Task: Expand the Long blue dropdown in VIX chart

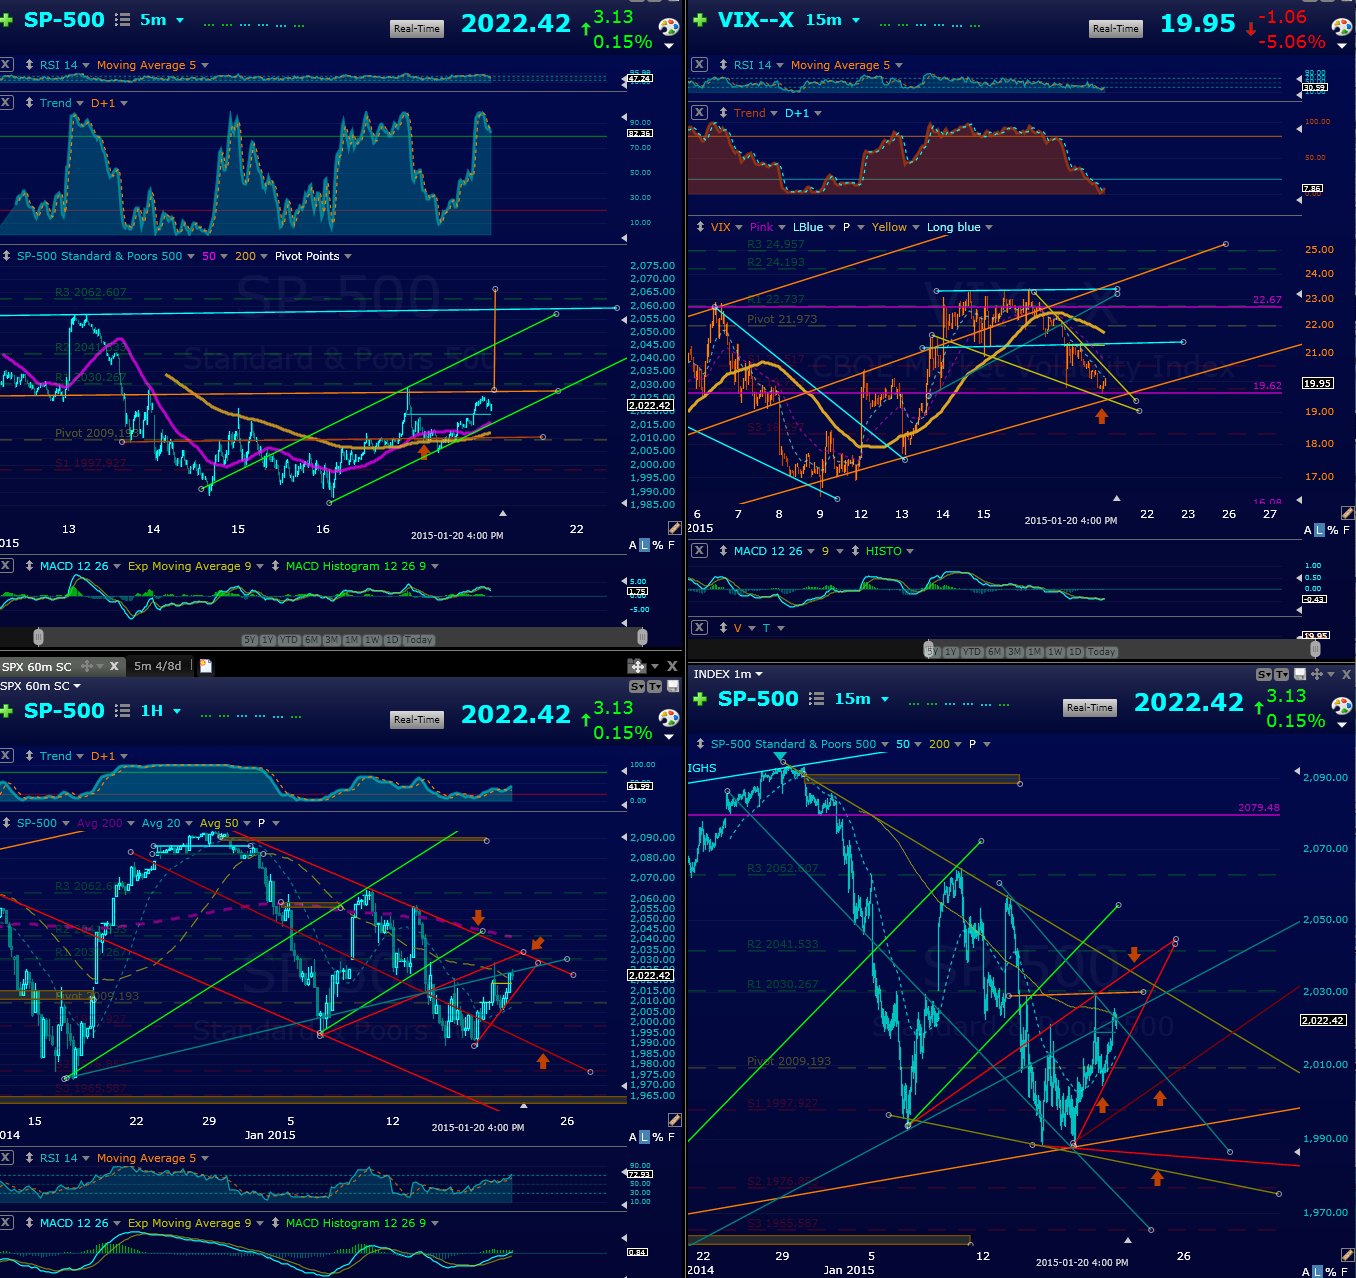Action: (x=989, y=227)
